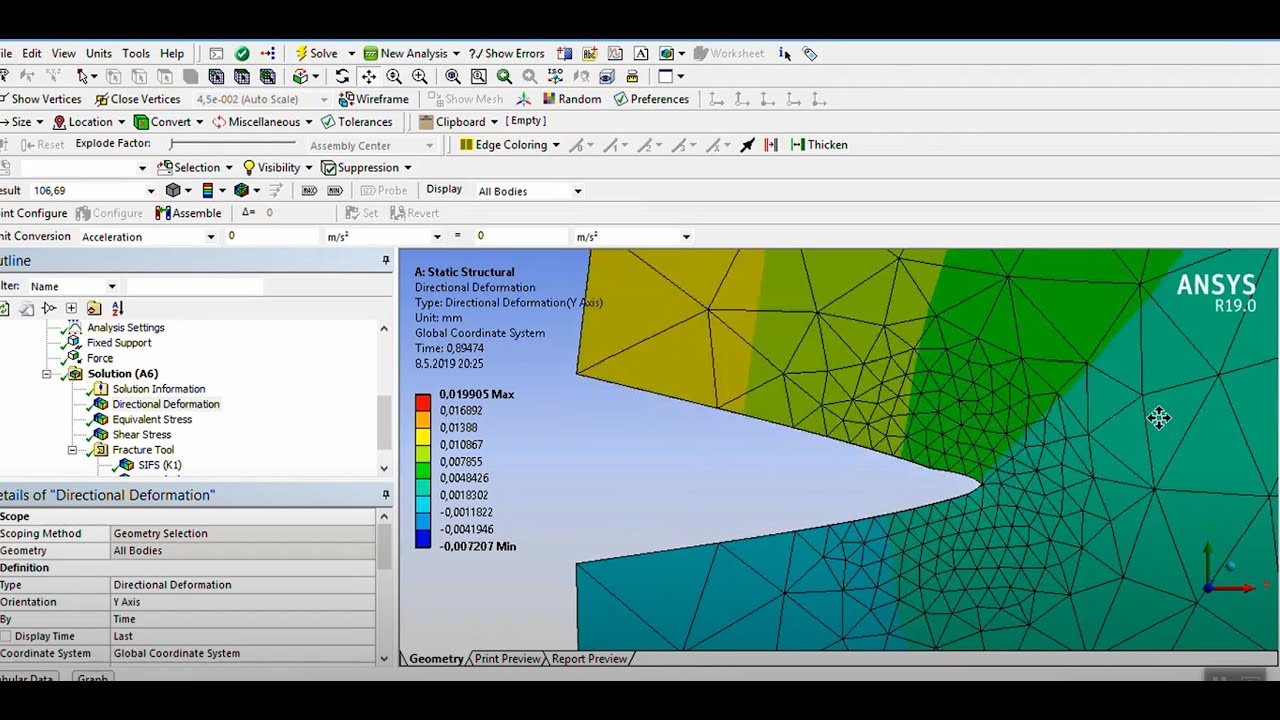Image resolution: width=1280 pixels, height=720 pixels.
Task: Select SIFS (K1) result
Action: (160, 465)
